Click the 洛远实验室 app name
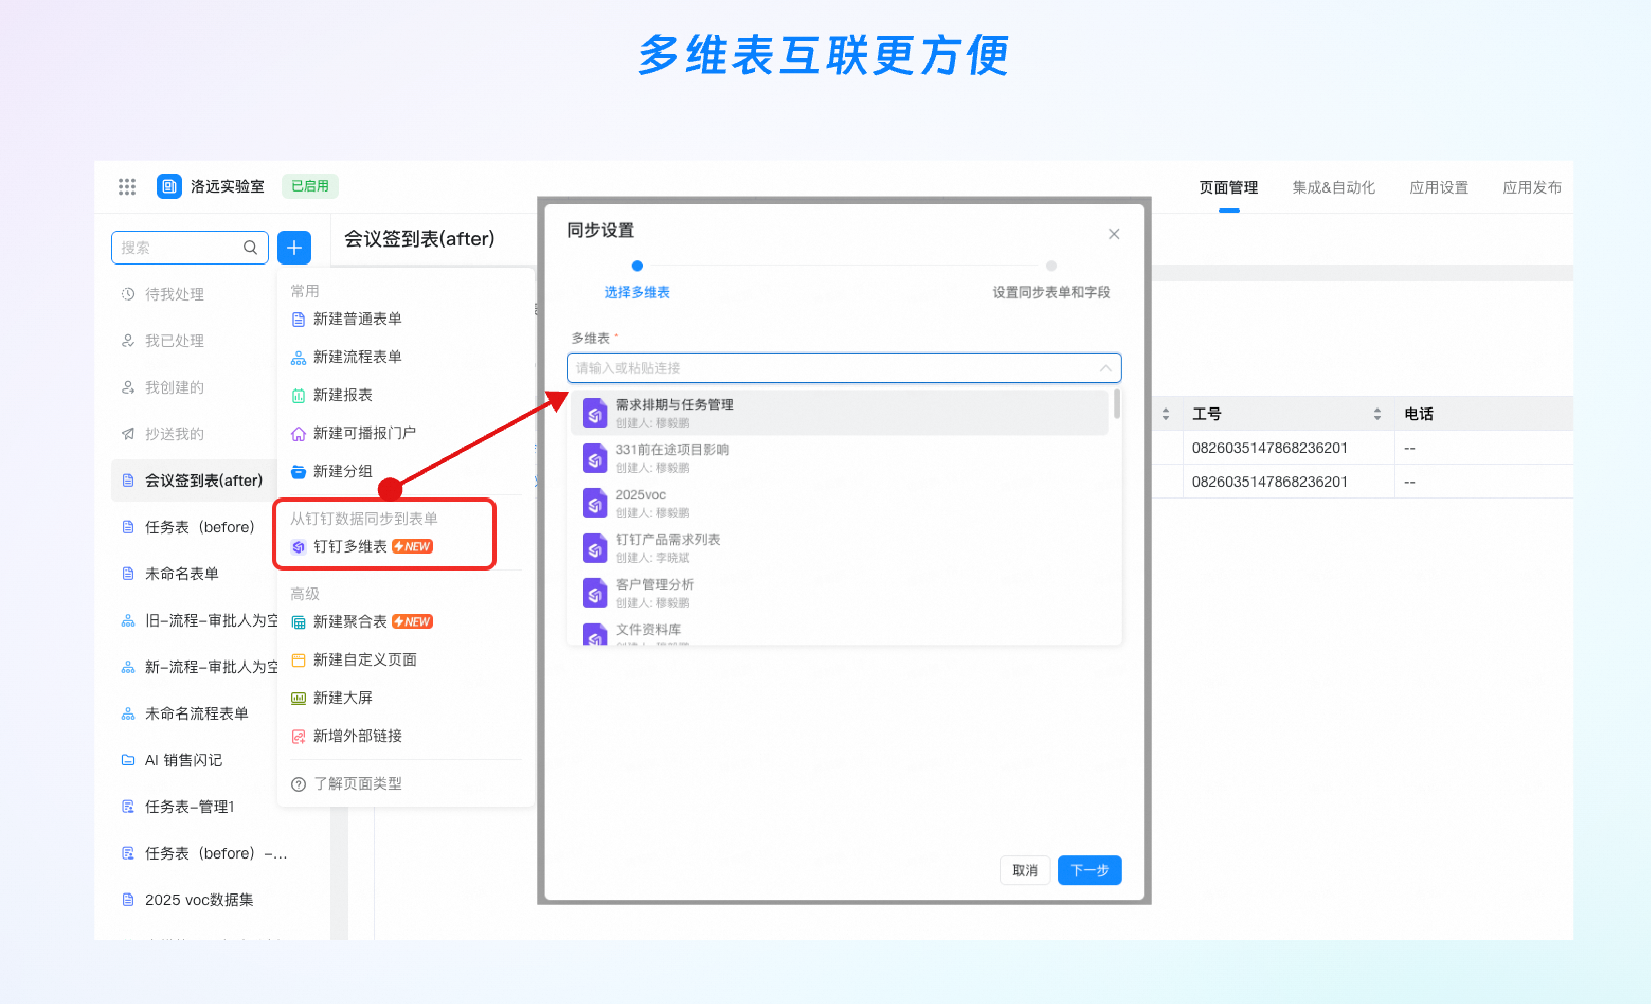 point(228,187)
